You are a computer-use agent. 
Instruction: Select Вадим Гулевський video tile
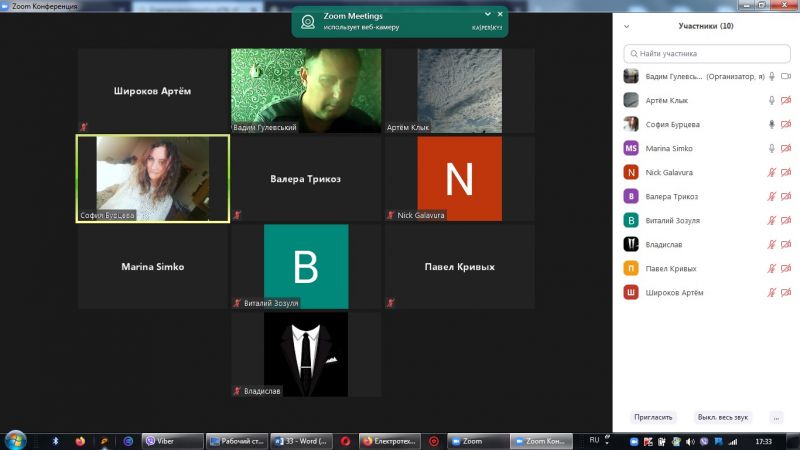(306, 91)
